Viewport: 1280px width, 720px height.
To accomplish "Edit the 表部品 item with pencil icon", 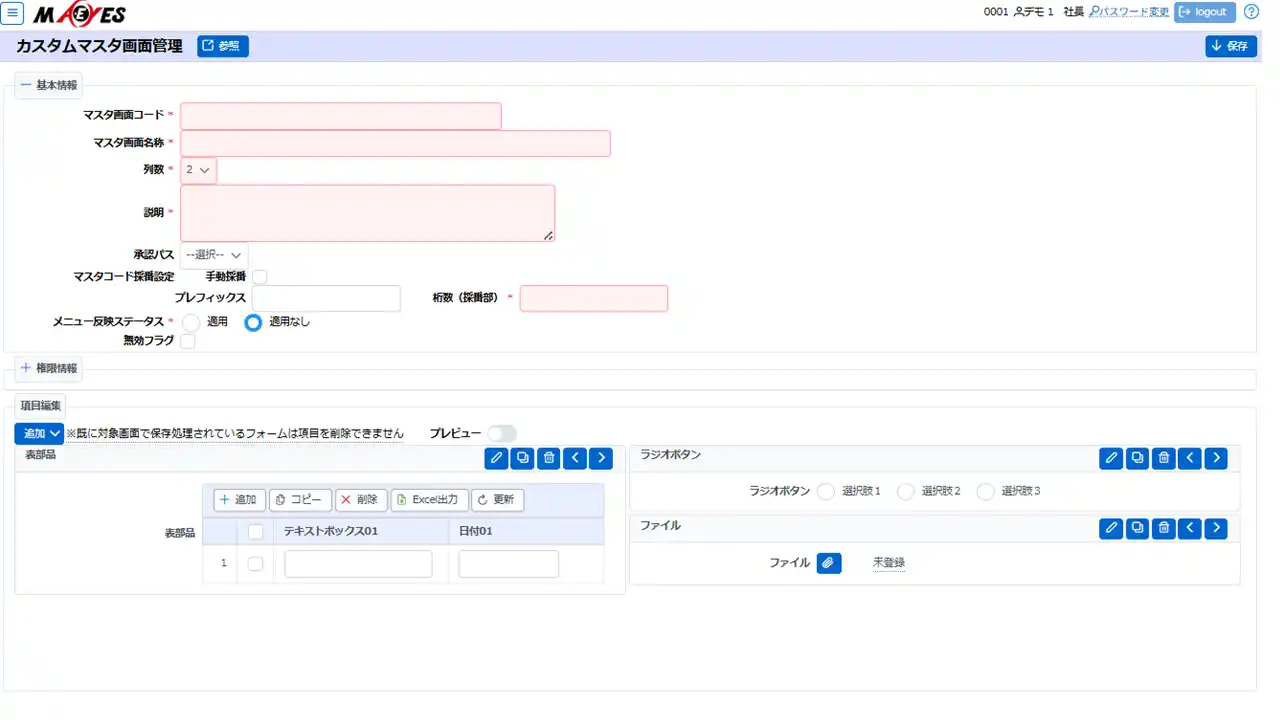I will point(496,458).
